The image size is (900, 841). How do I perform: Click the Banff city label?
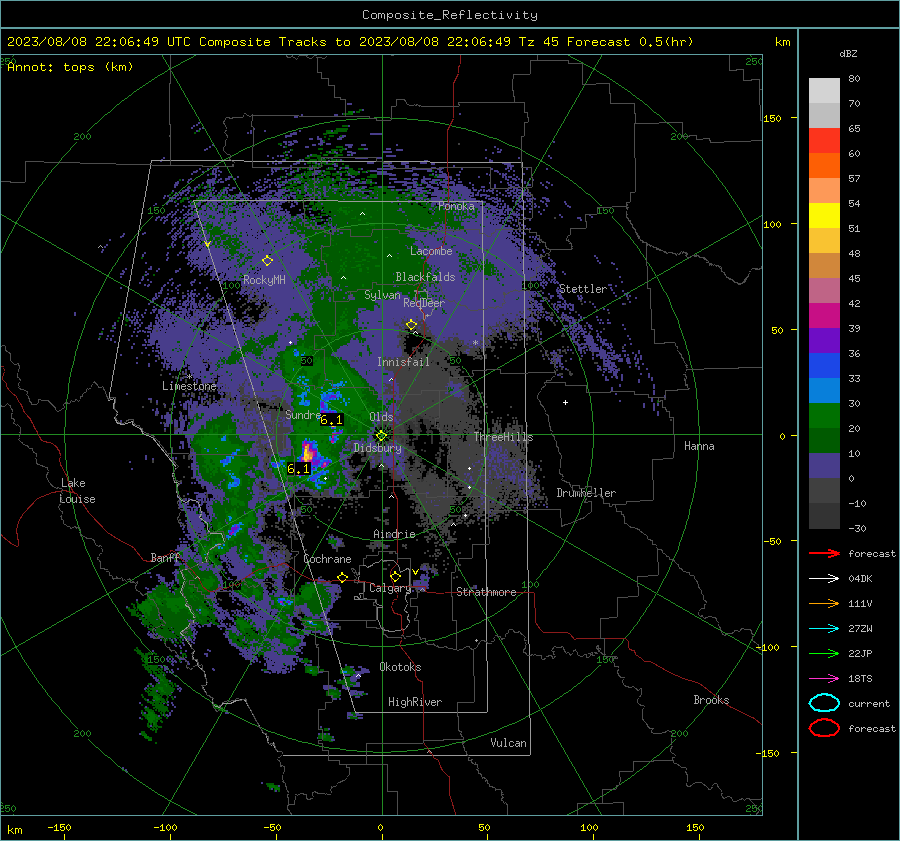pos(165,558)
